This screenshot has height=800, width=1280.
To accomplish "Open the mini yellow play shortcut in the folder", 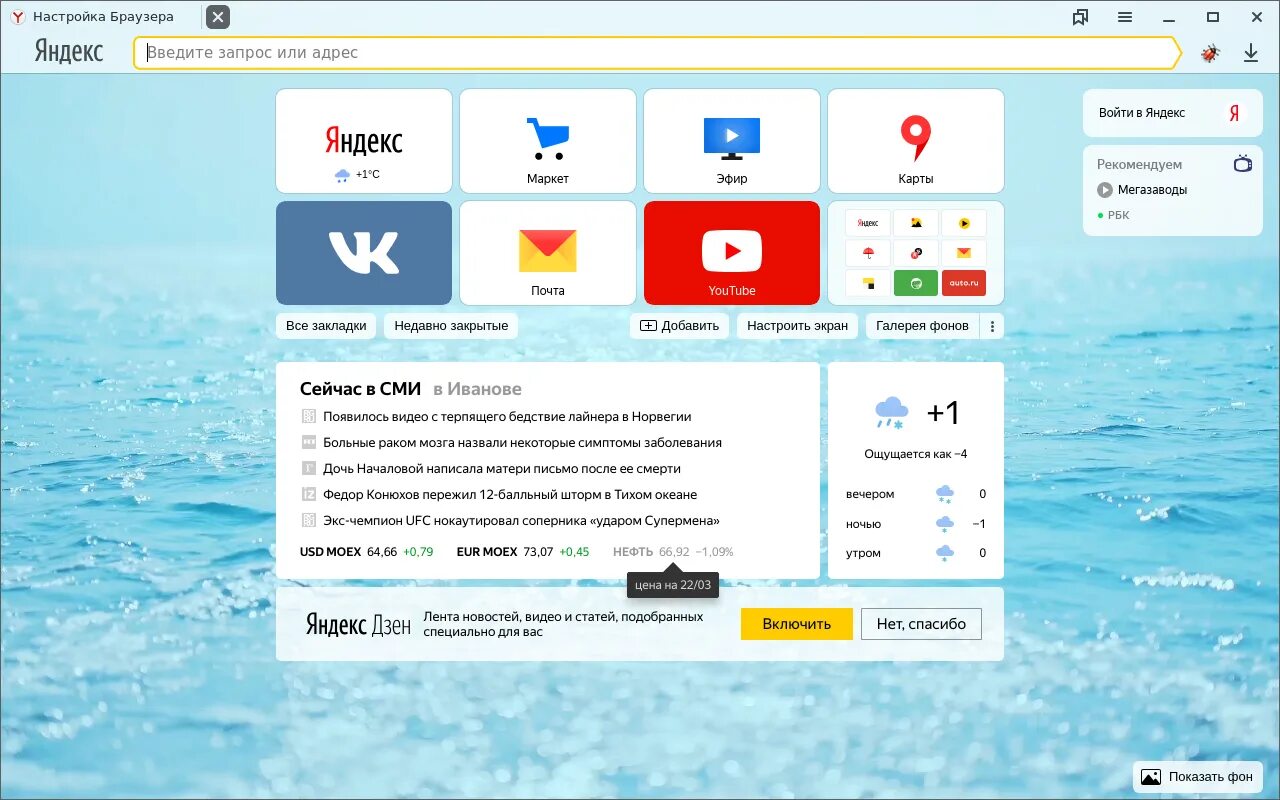I will [x=964, y=223].
